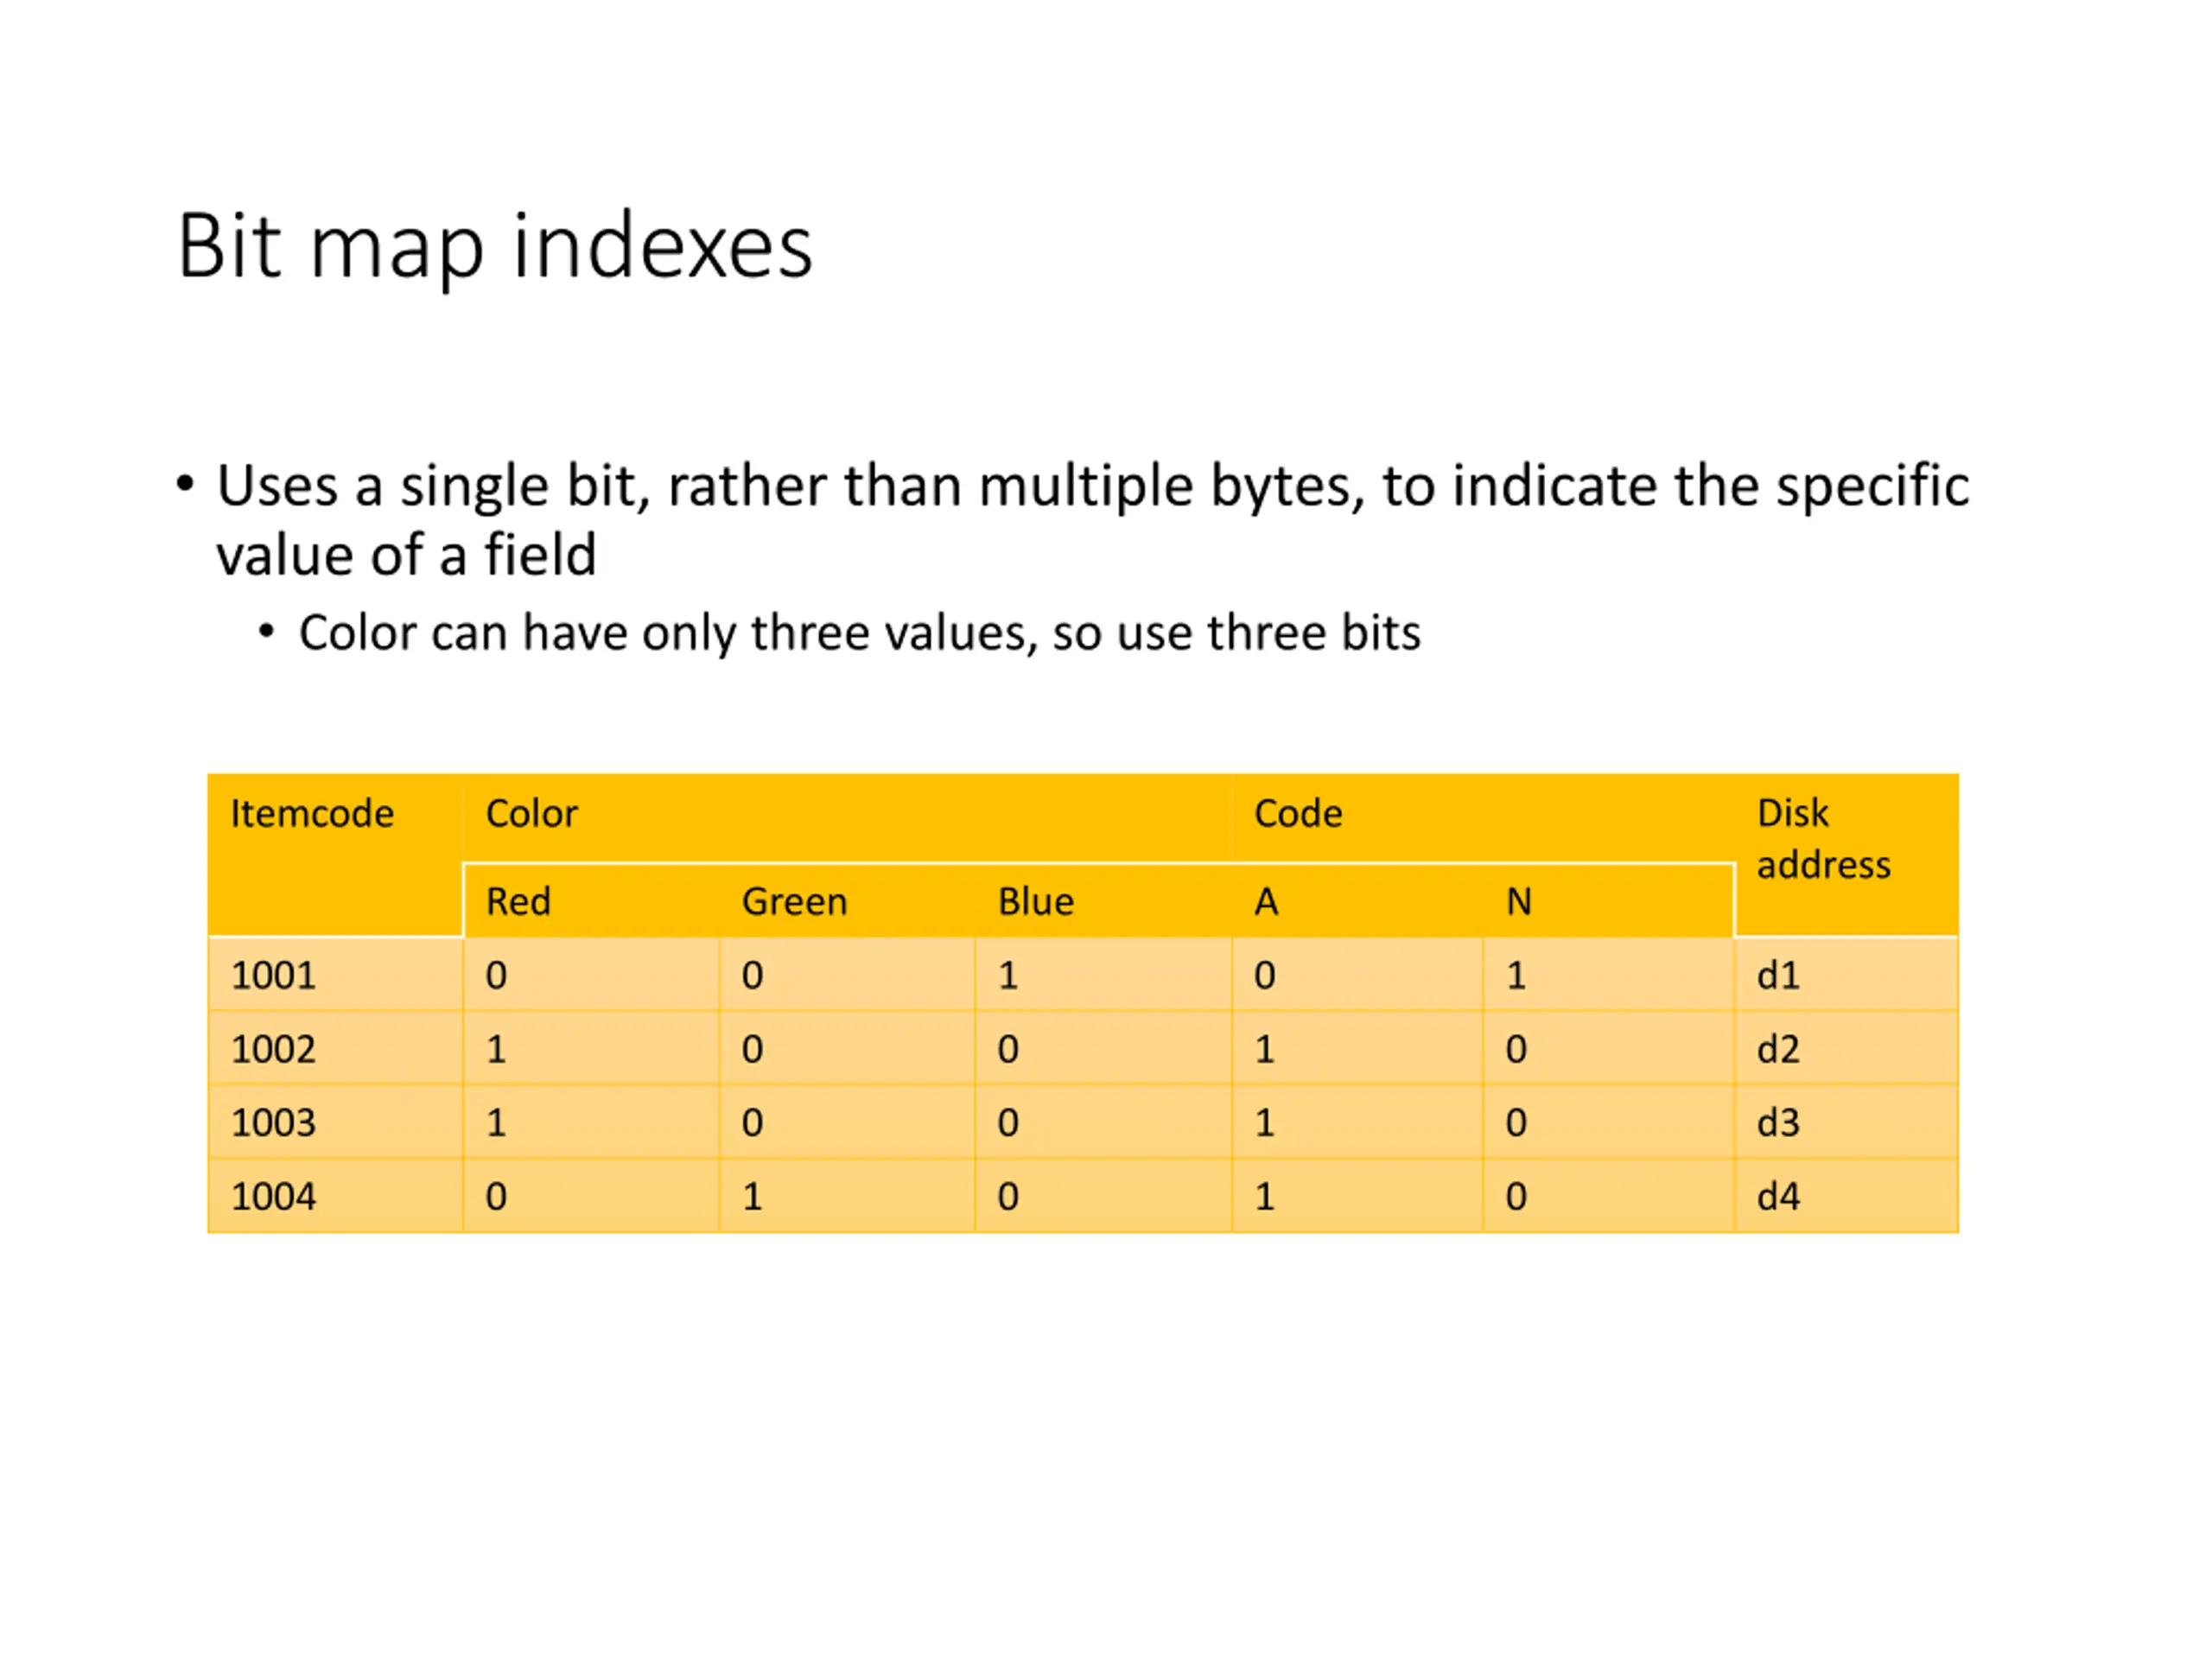Click itemcode cell 1002
Screen dimensions: 2212x1659
pyautogui.click(x=335, y=1048)
